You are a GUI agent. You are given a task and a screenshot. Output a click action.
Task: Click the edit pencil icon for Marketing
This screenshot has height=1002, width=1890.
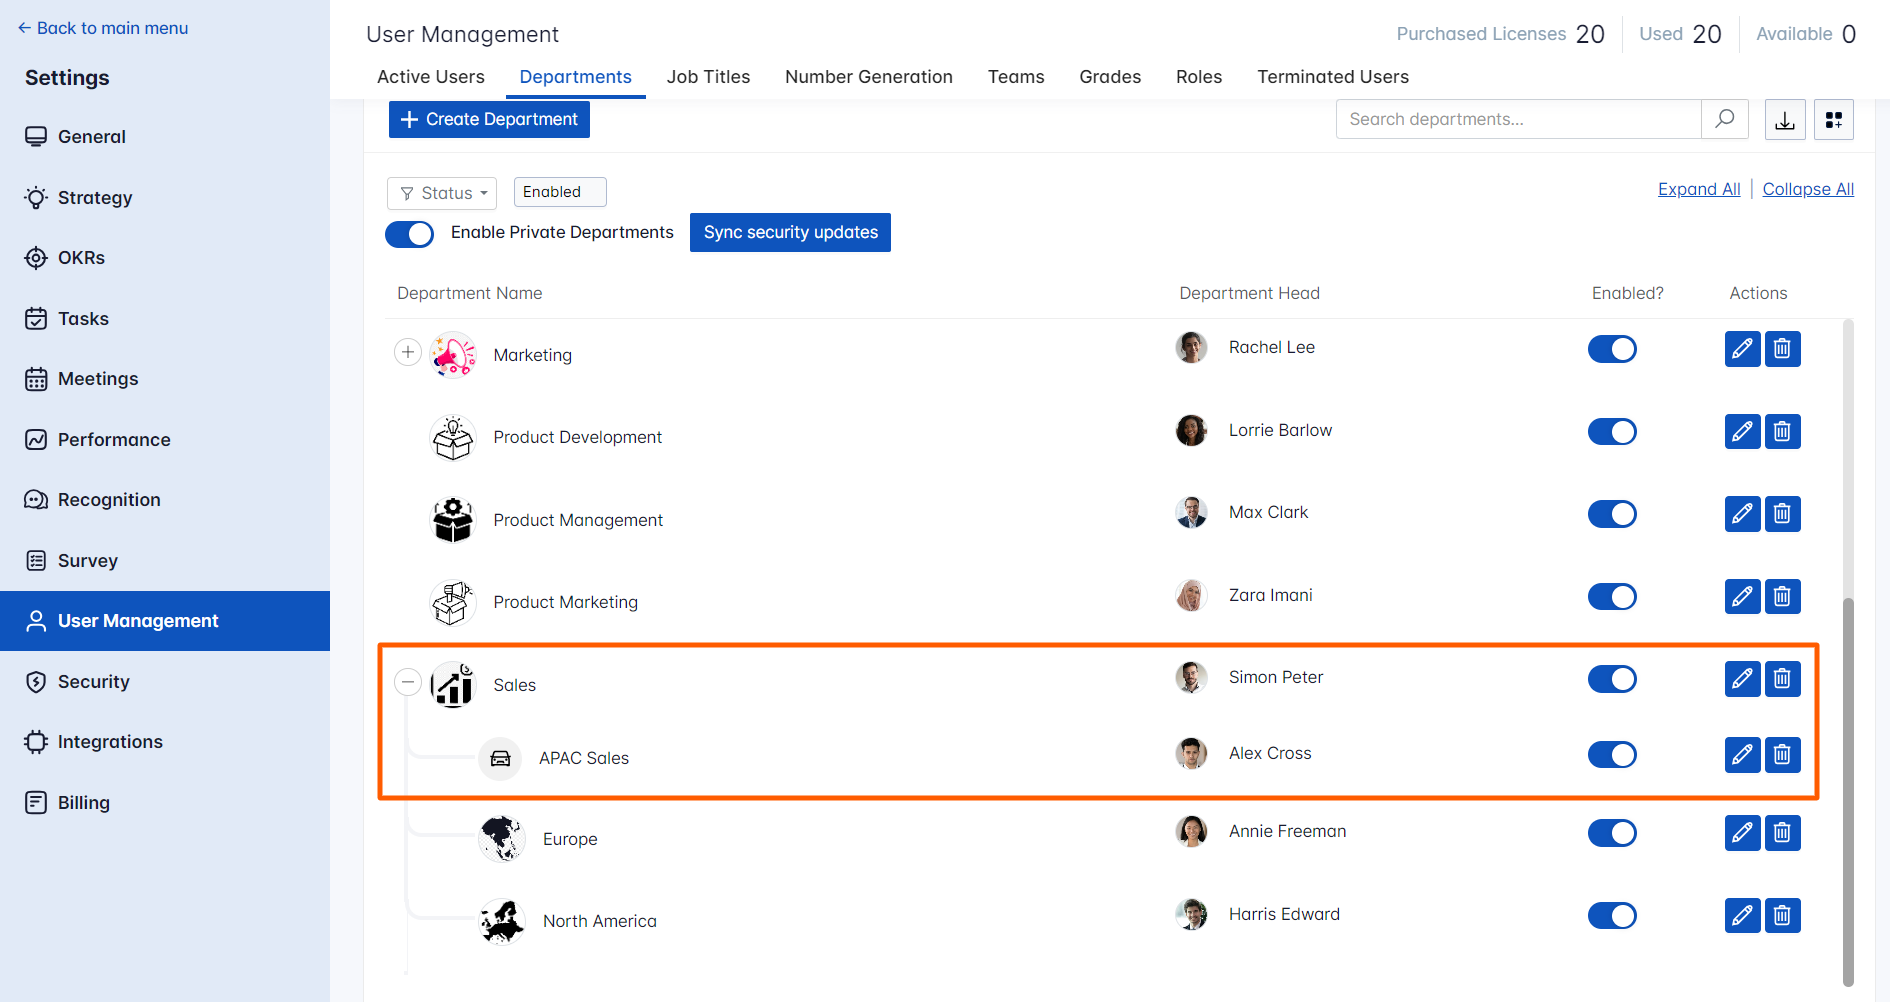[x=1742, y=349]
